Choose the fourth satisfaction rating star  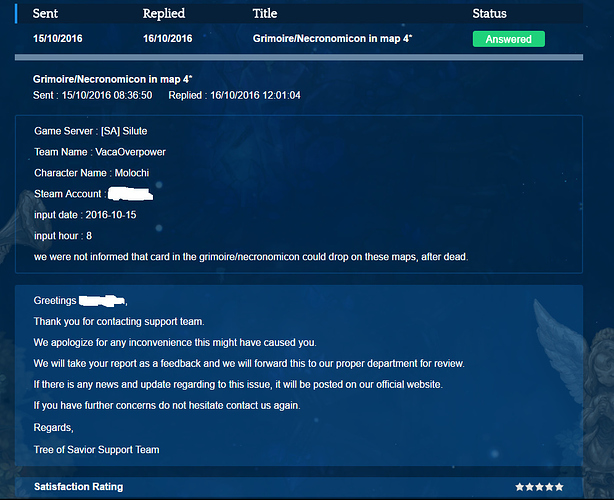[x=550, y=487]
